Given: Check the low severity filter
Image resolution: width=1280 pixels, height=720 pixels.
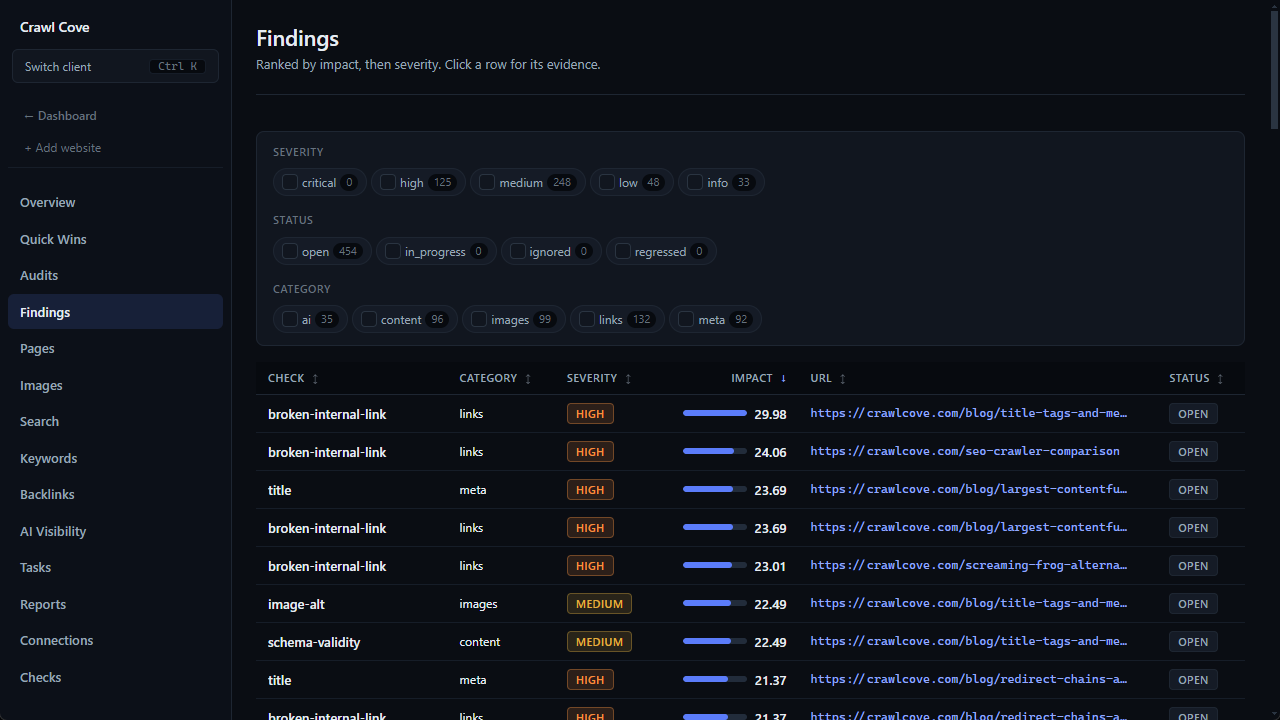Looking at the screenshot, I should 607,182.
